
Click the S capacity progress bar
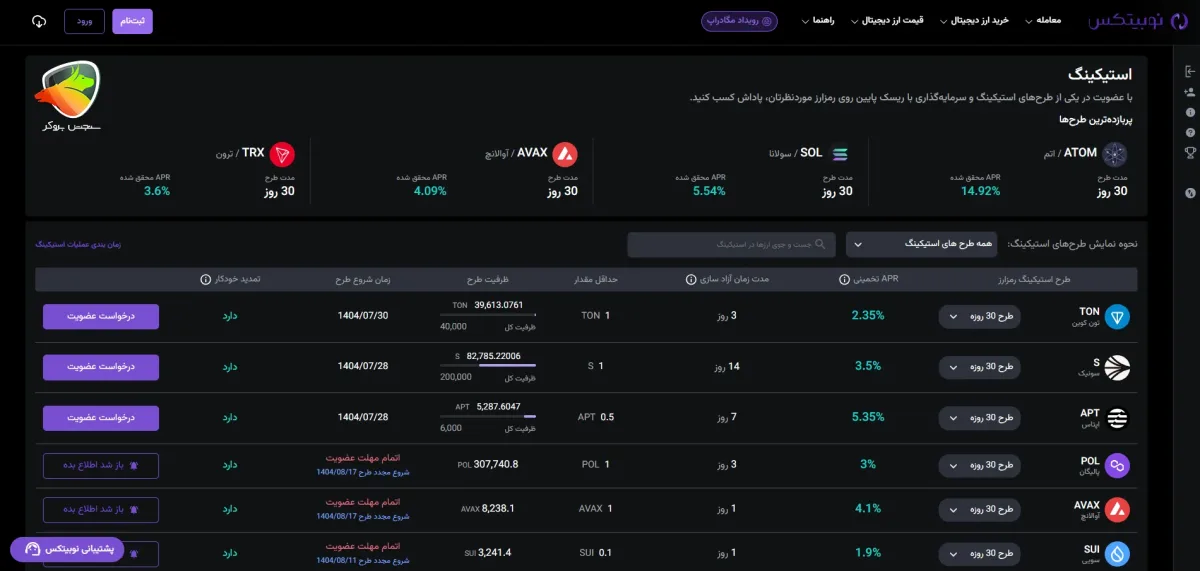(x=488, y=366)
